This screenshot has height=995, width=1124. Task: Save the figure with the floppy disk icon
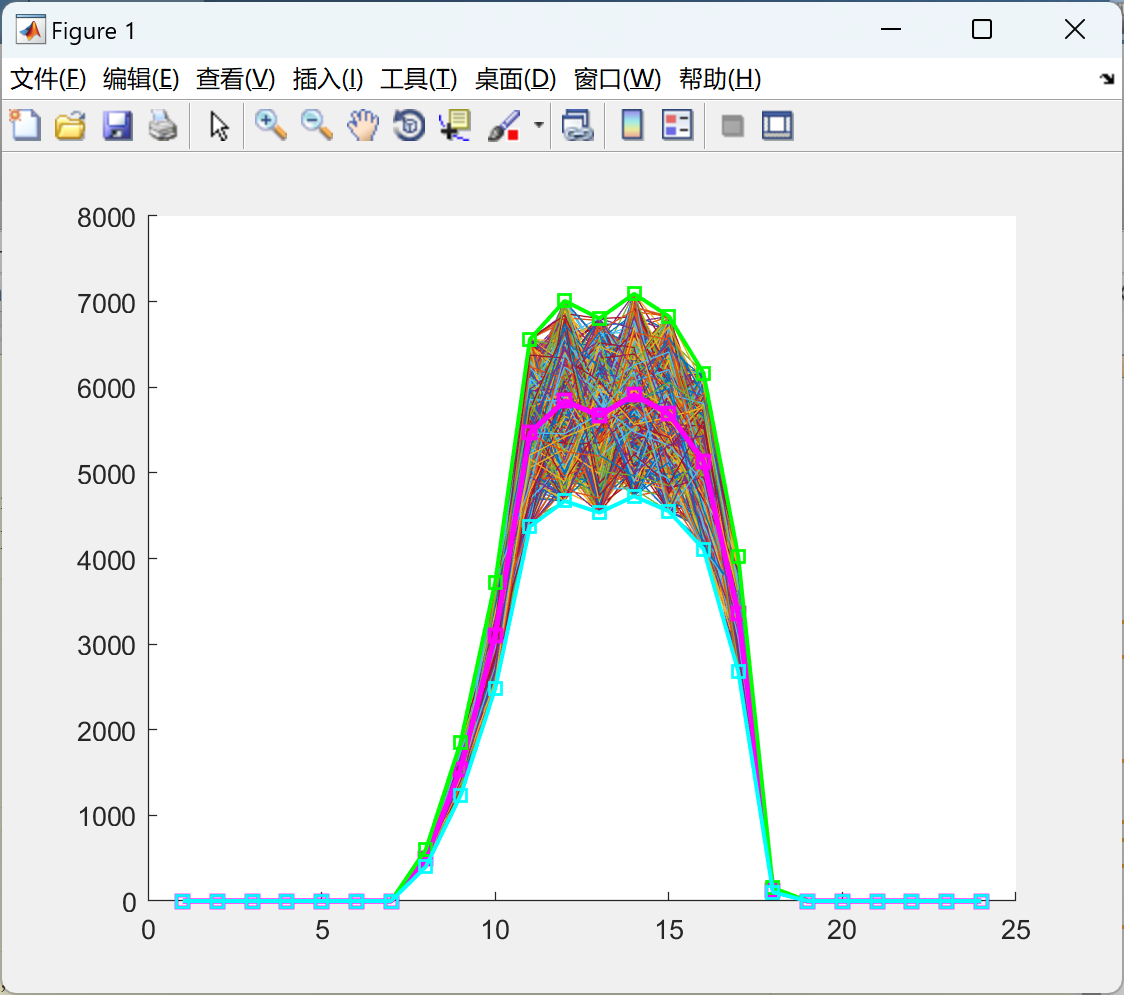coord(117,125)
